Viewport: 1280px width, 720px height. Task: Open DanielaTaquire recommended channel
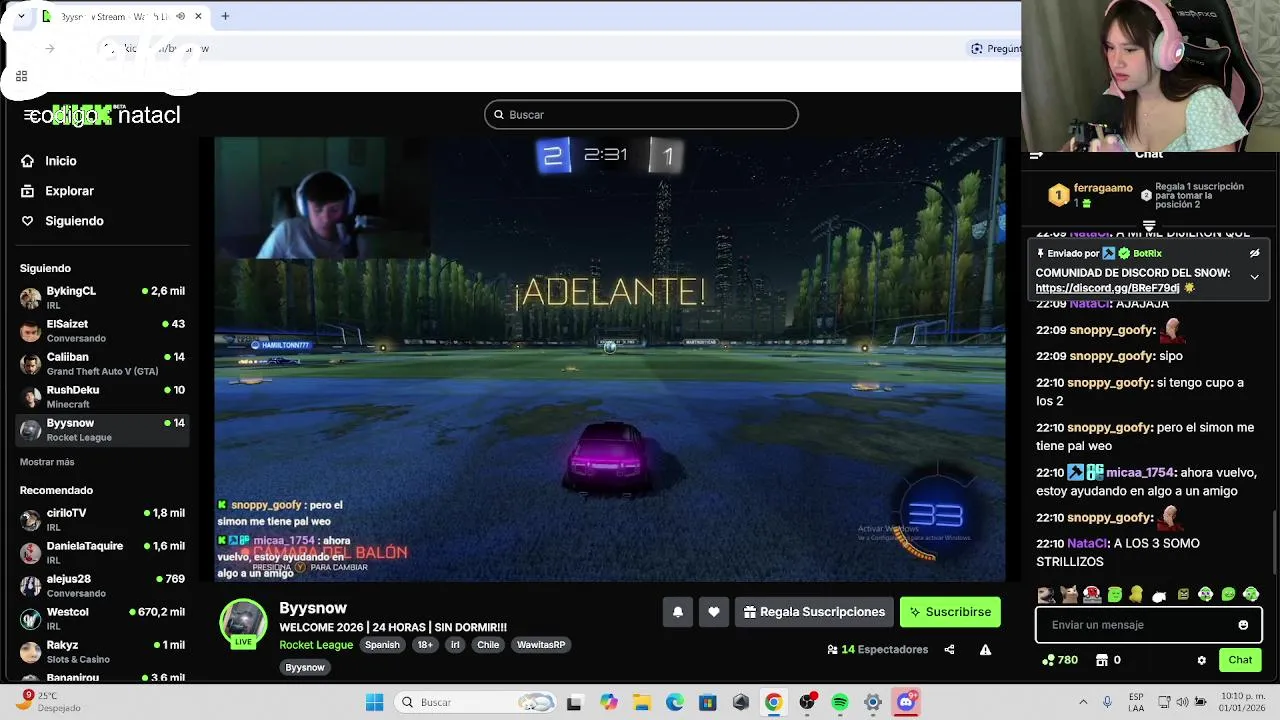(103, 553)
